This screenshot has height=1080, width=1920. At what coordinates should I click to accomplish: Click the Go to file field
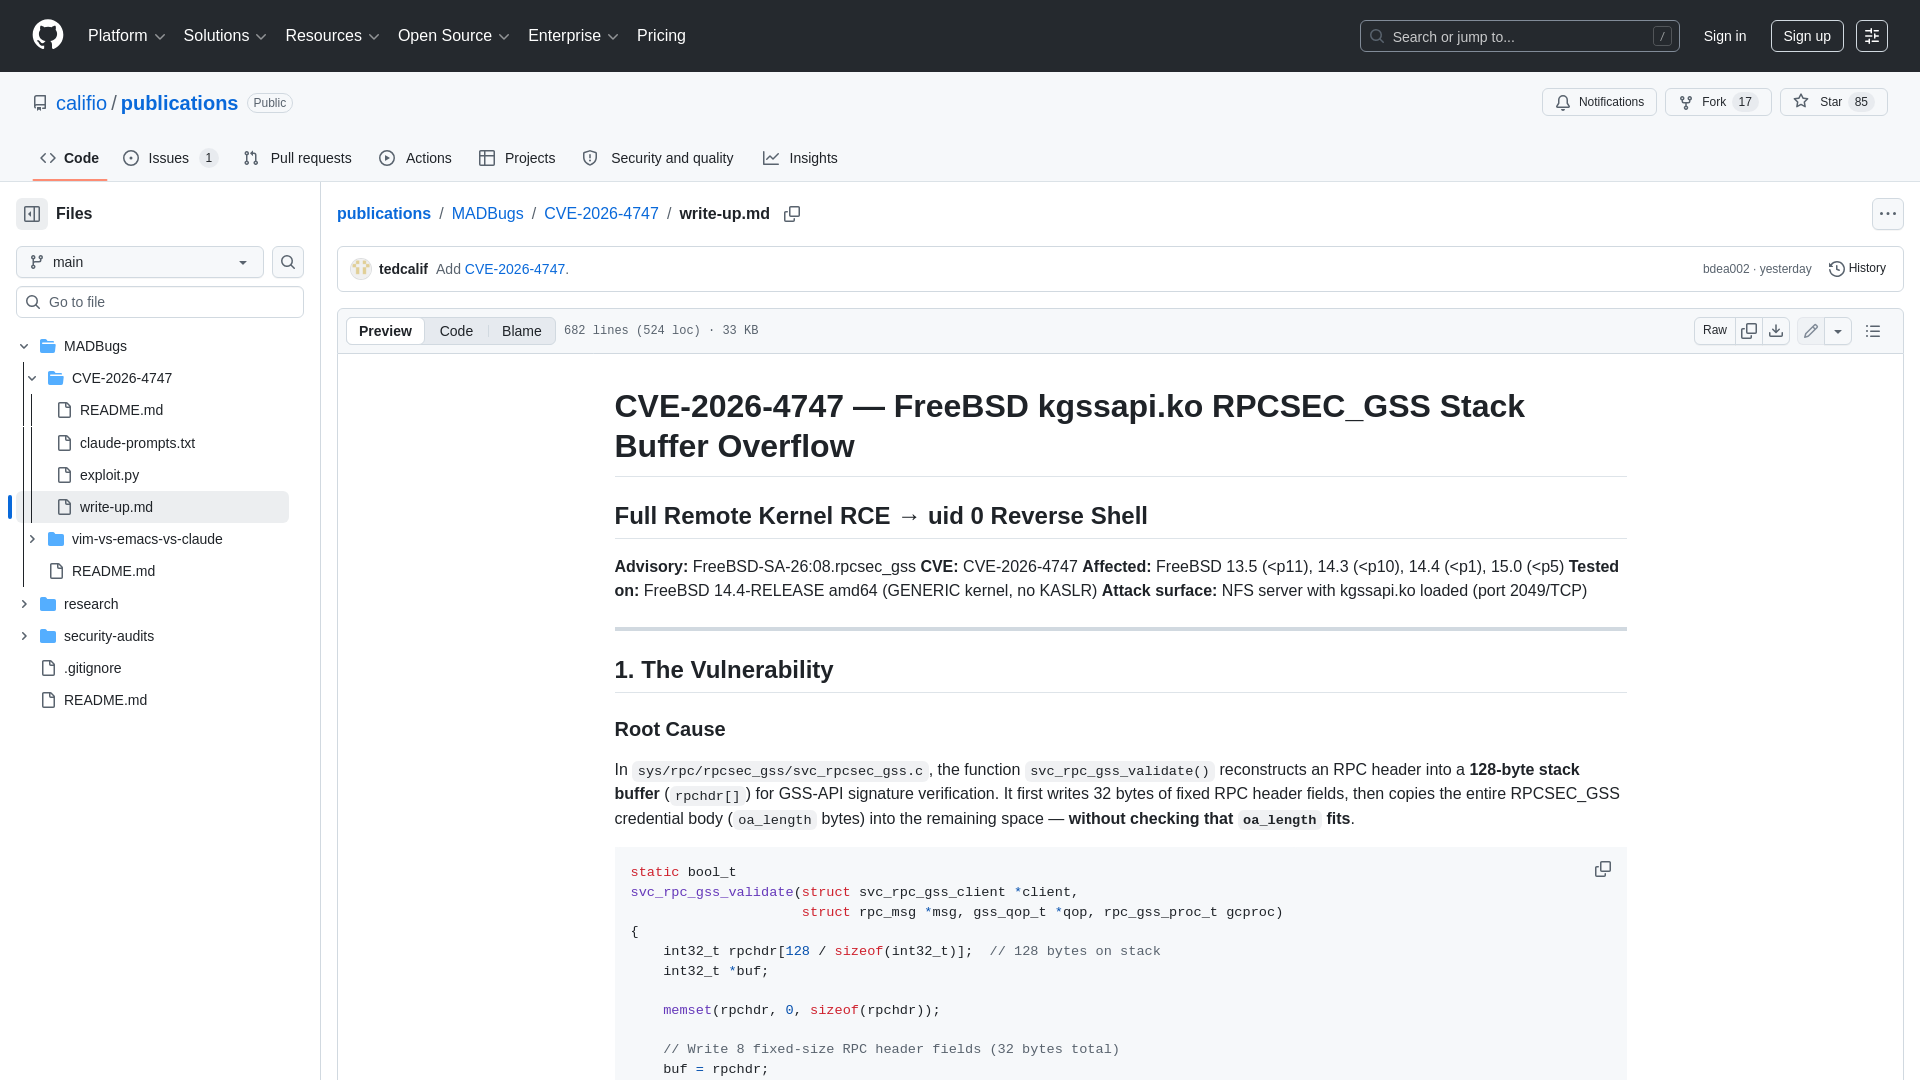160,301
